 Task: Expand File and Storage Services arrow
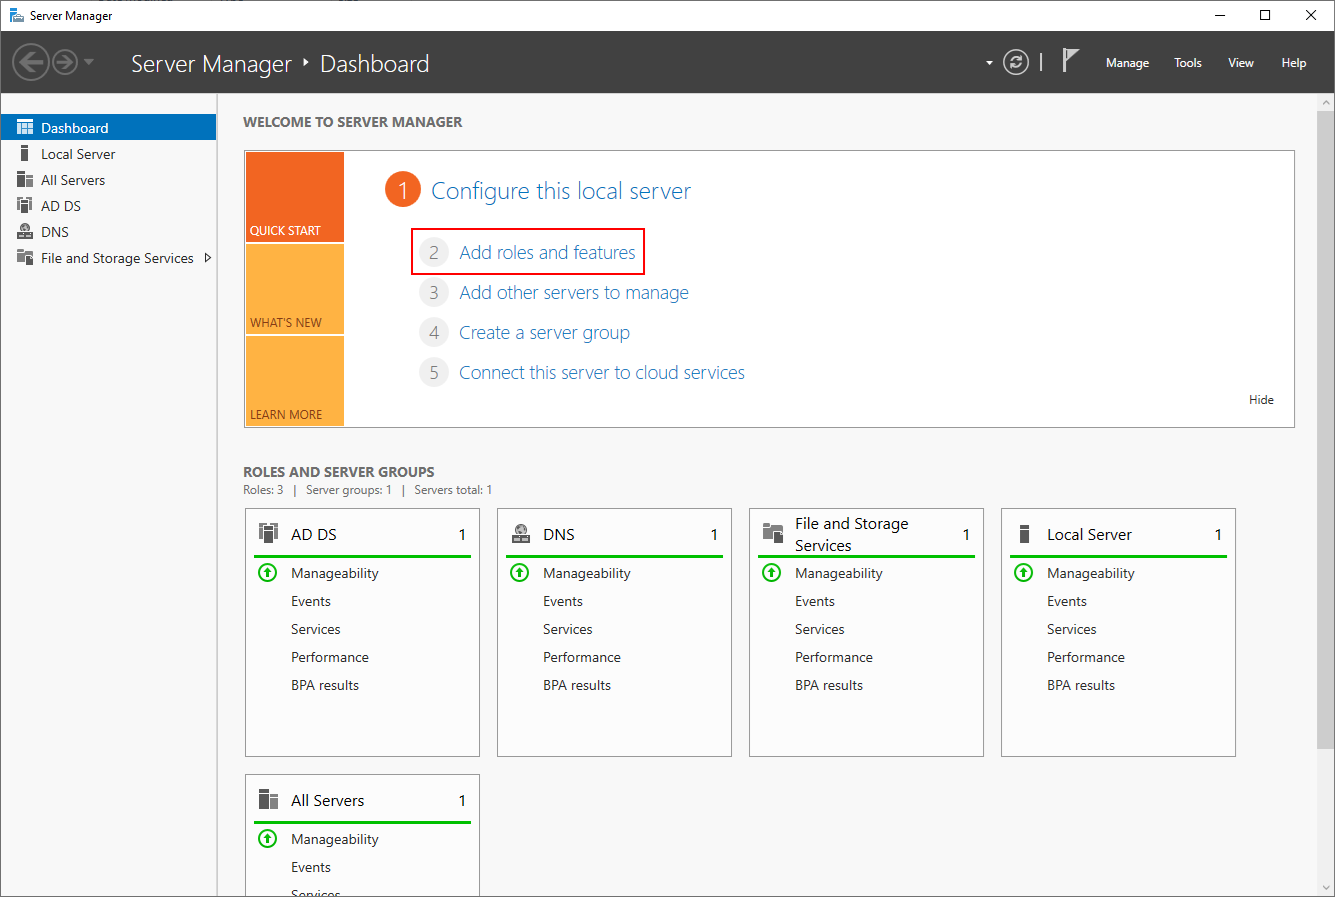[208, 258]
